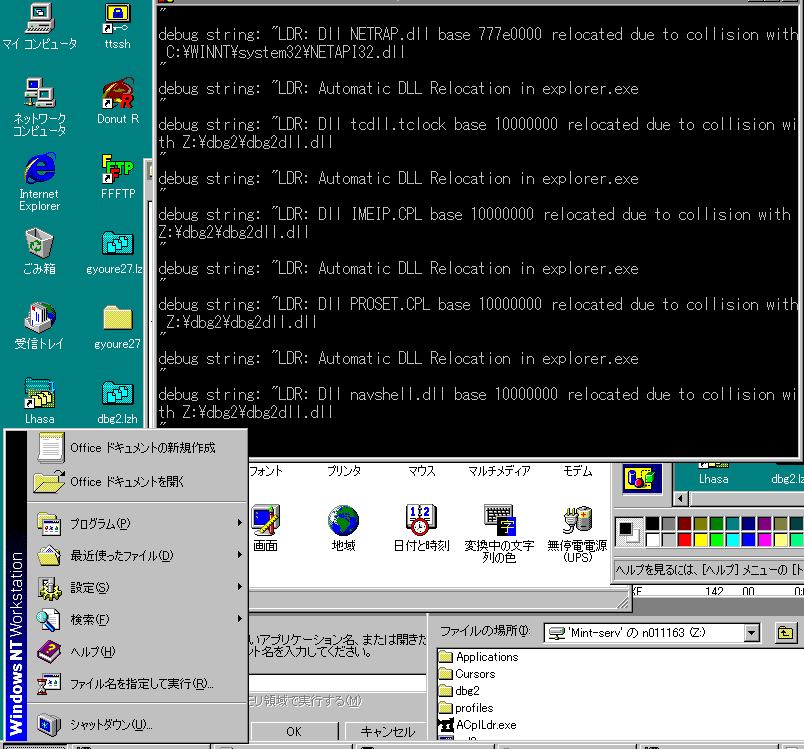Open the ファイルの場所 drive dropdown arrow
This screenshot has height=749, width=804.
point(752,633)
